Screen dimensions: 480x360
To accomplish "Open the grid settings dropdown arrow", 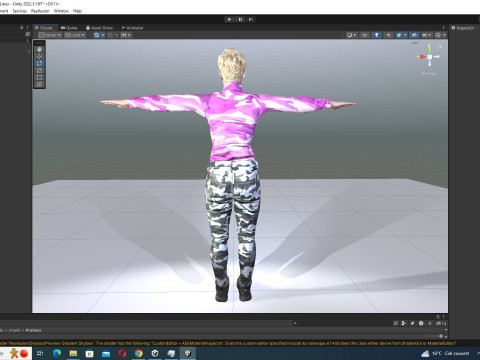I will 103,35.
